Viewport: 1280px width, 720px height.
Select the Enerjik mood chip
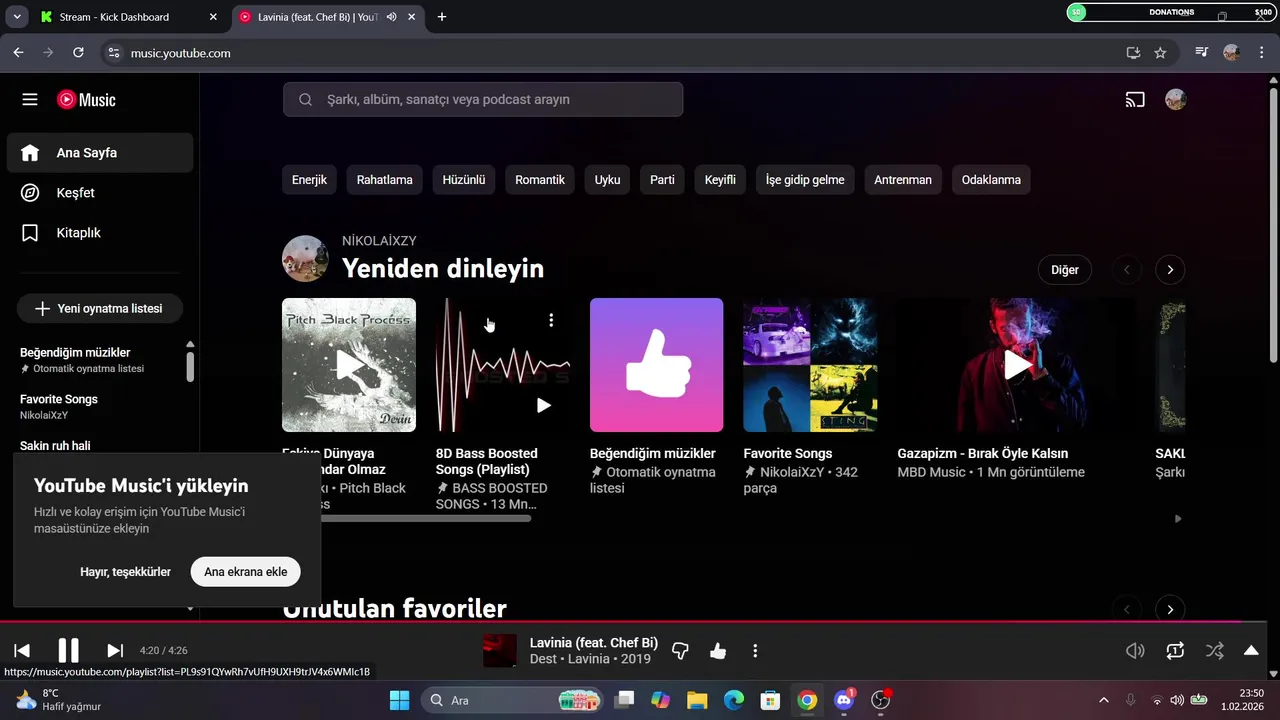point(309,180)
